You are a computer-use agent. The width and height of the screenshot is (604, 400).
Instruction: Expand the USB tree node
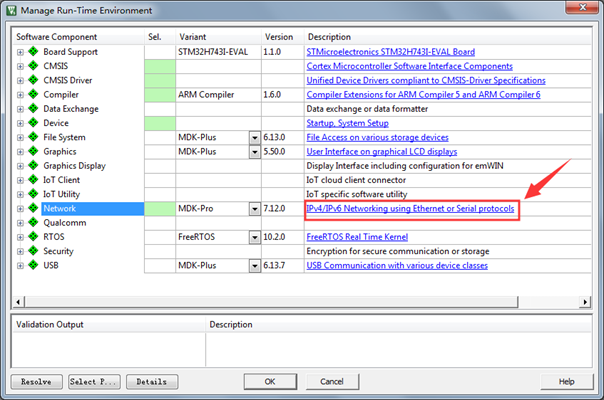point(20,266)
